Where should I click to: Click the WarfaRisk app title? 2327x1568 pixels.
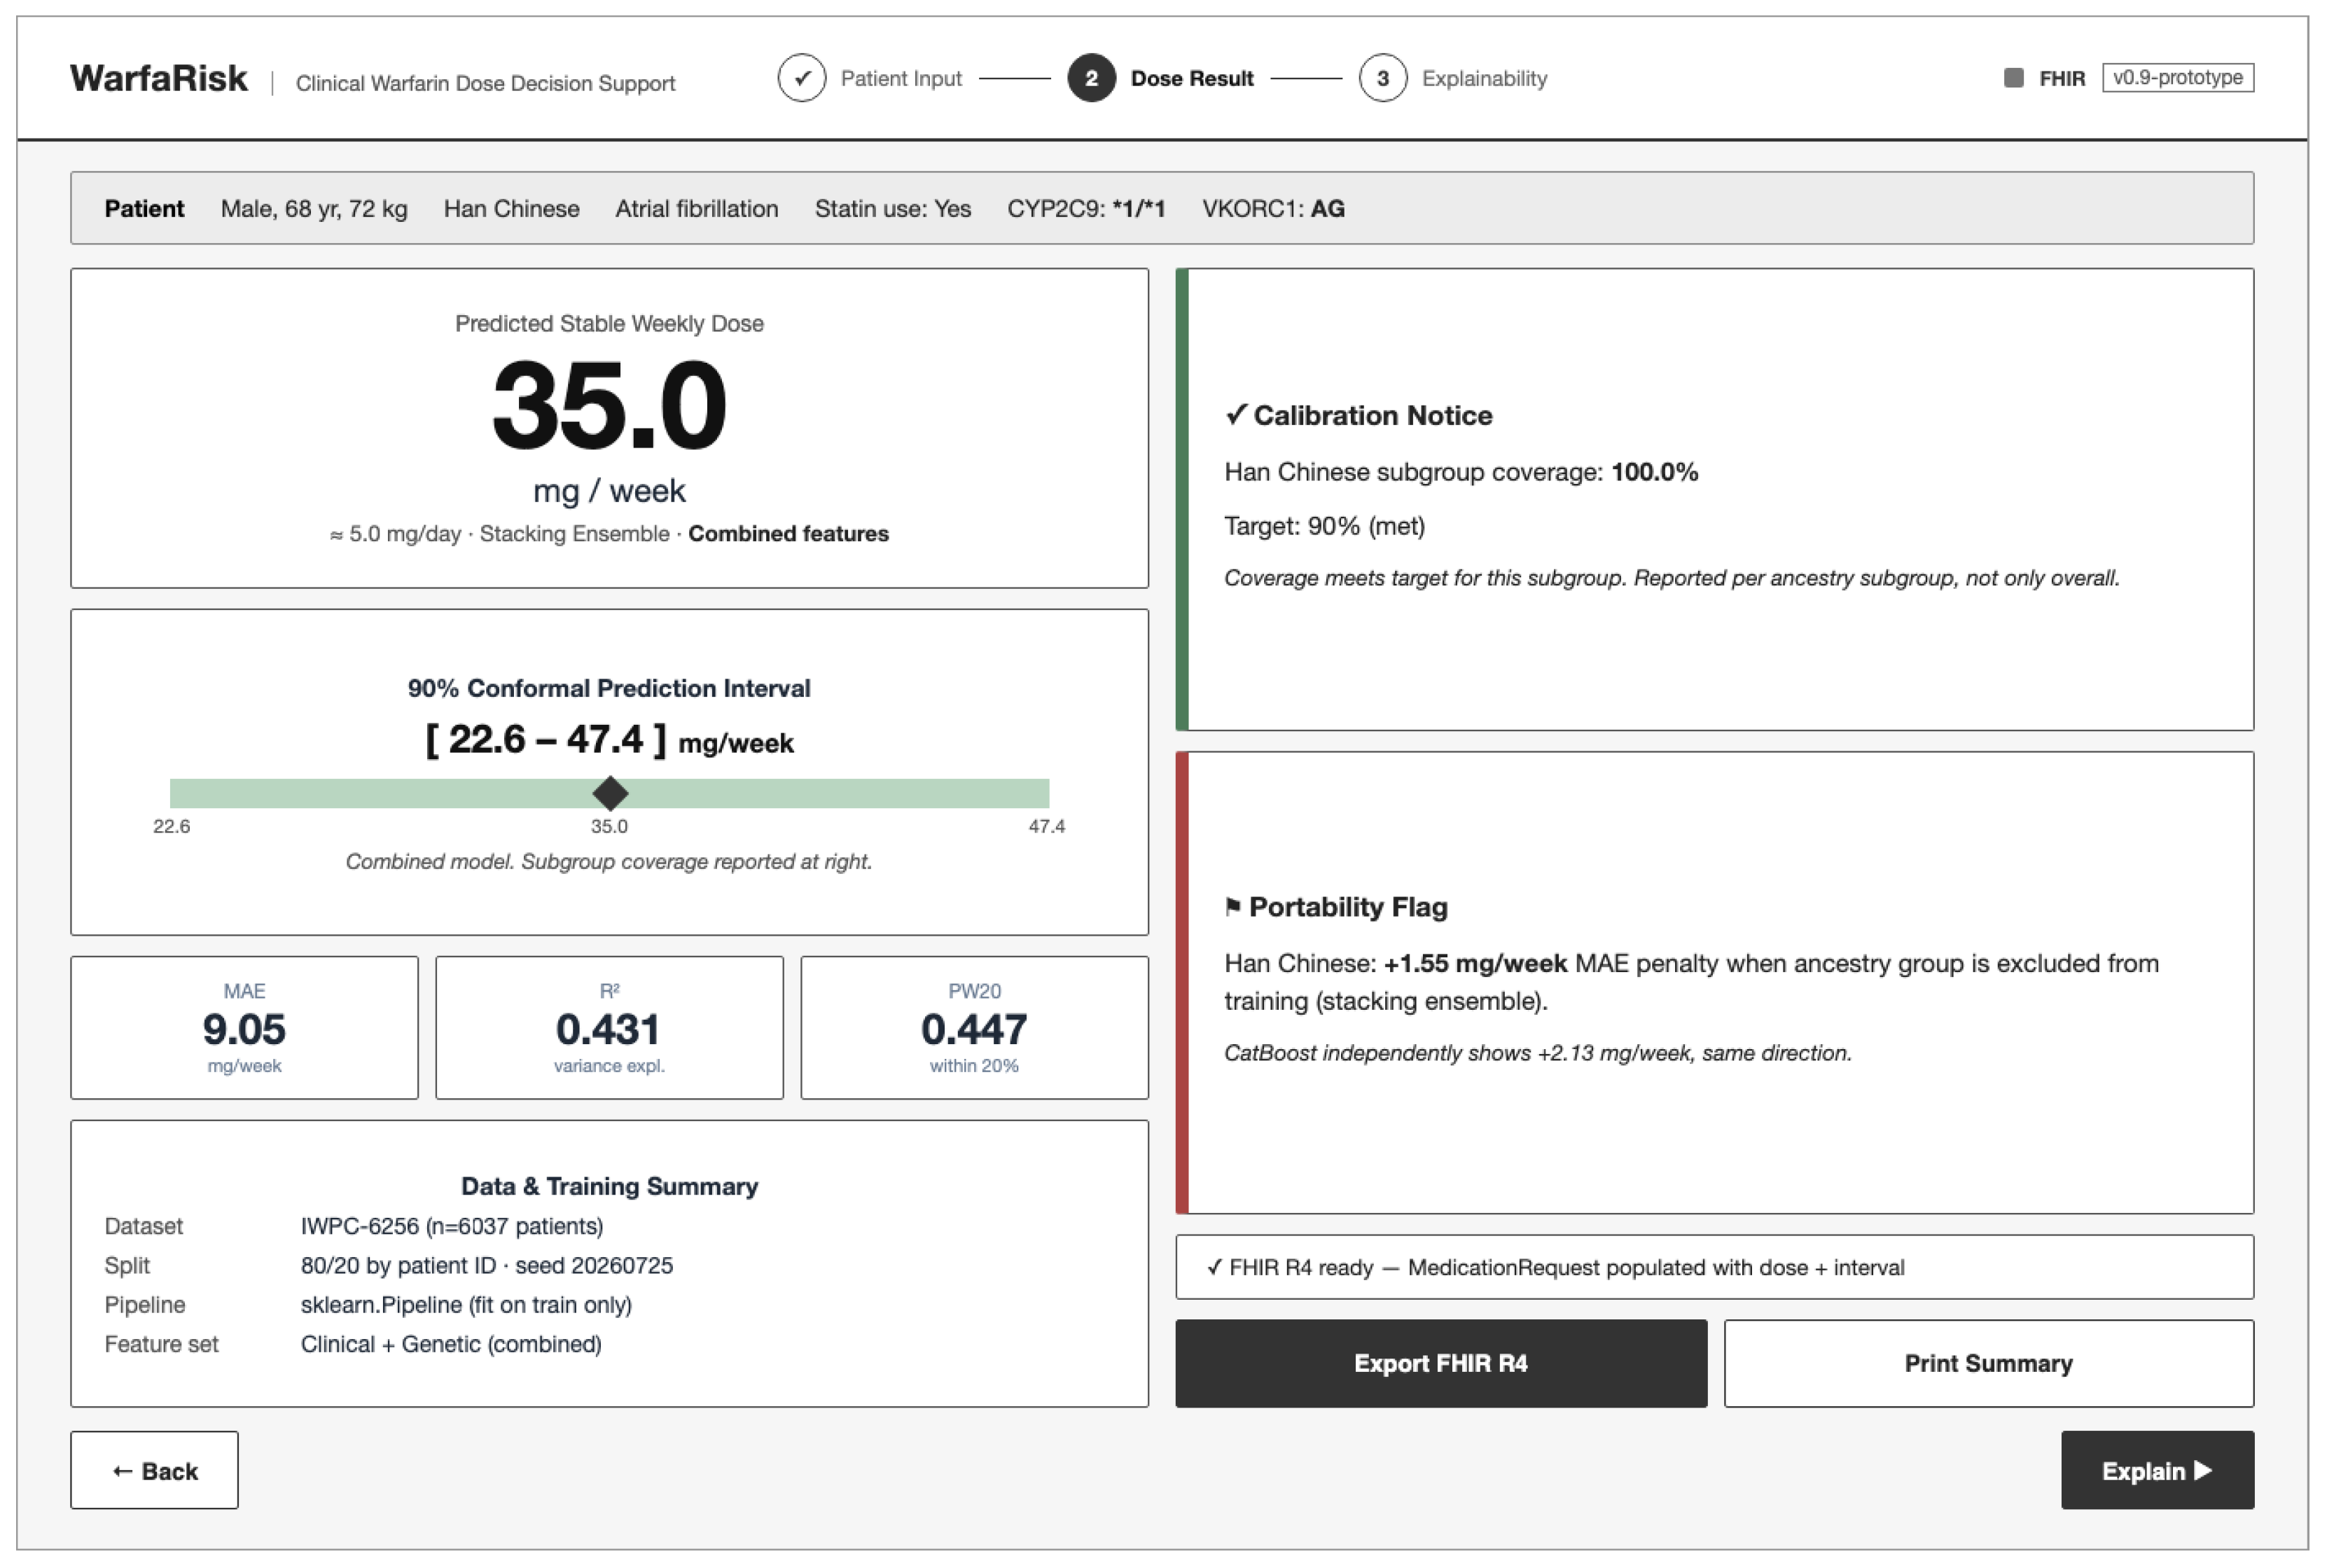point(158,78)
